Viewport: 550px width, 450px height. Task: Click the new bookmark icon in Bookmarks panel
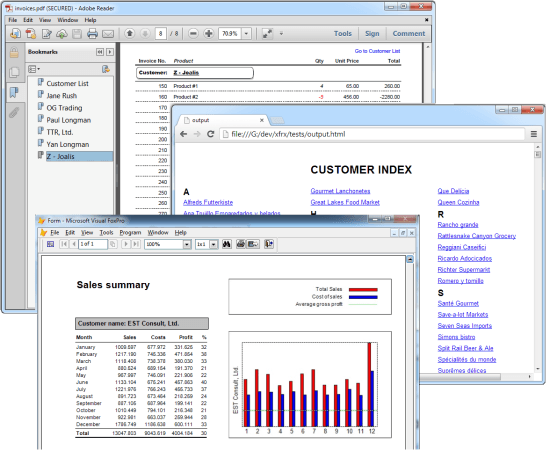coord(106,69)
